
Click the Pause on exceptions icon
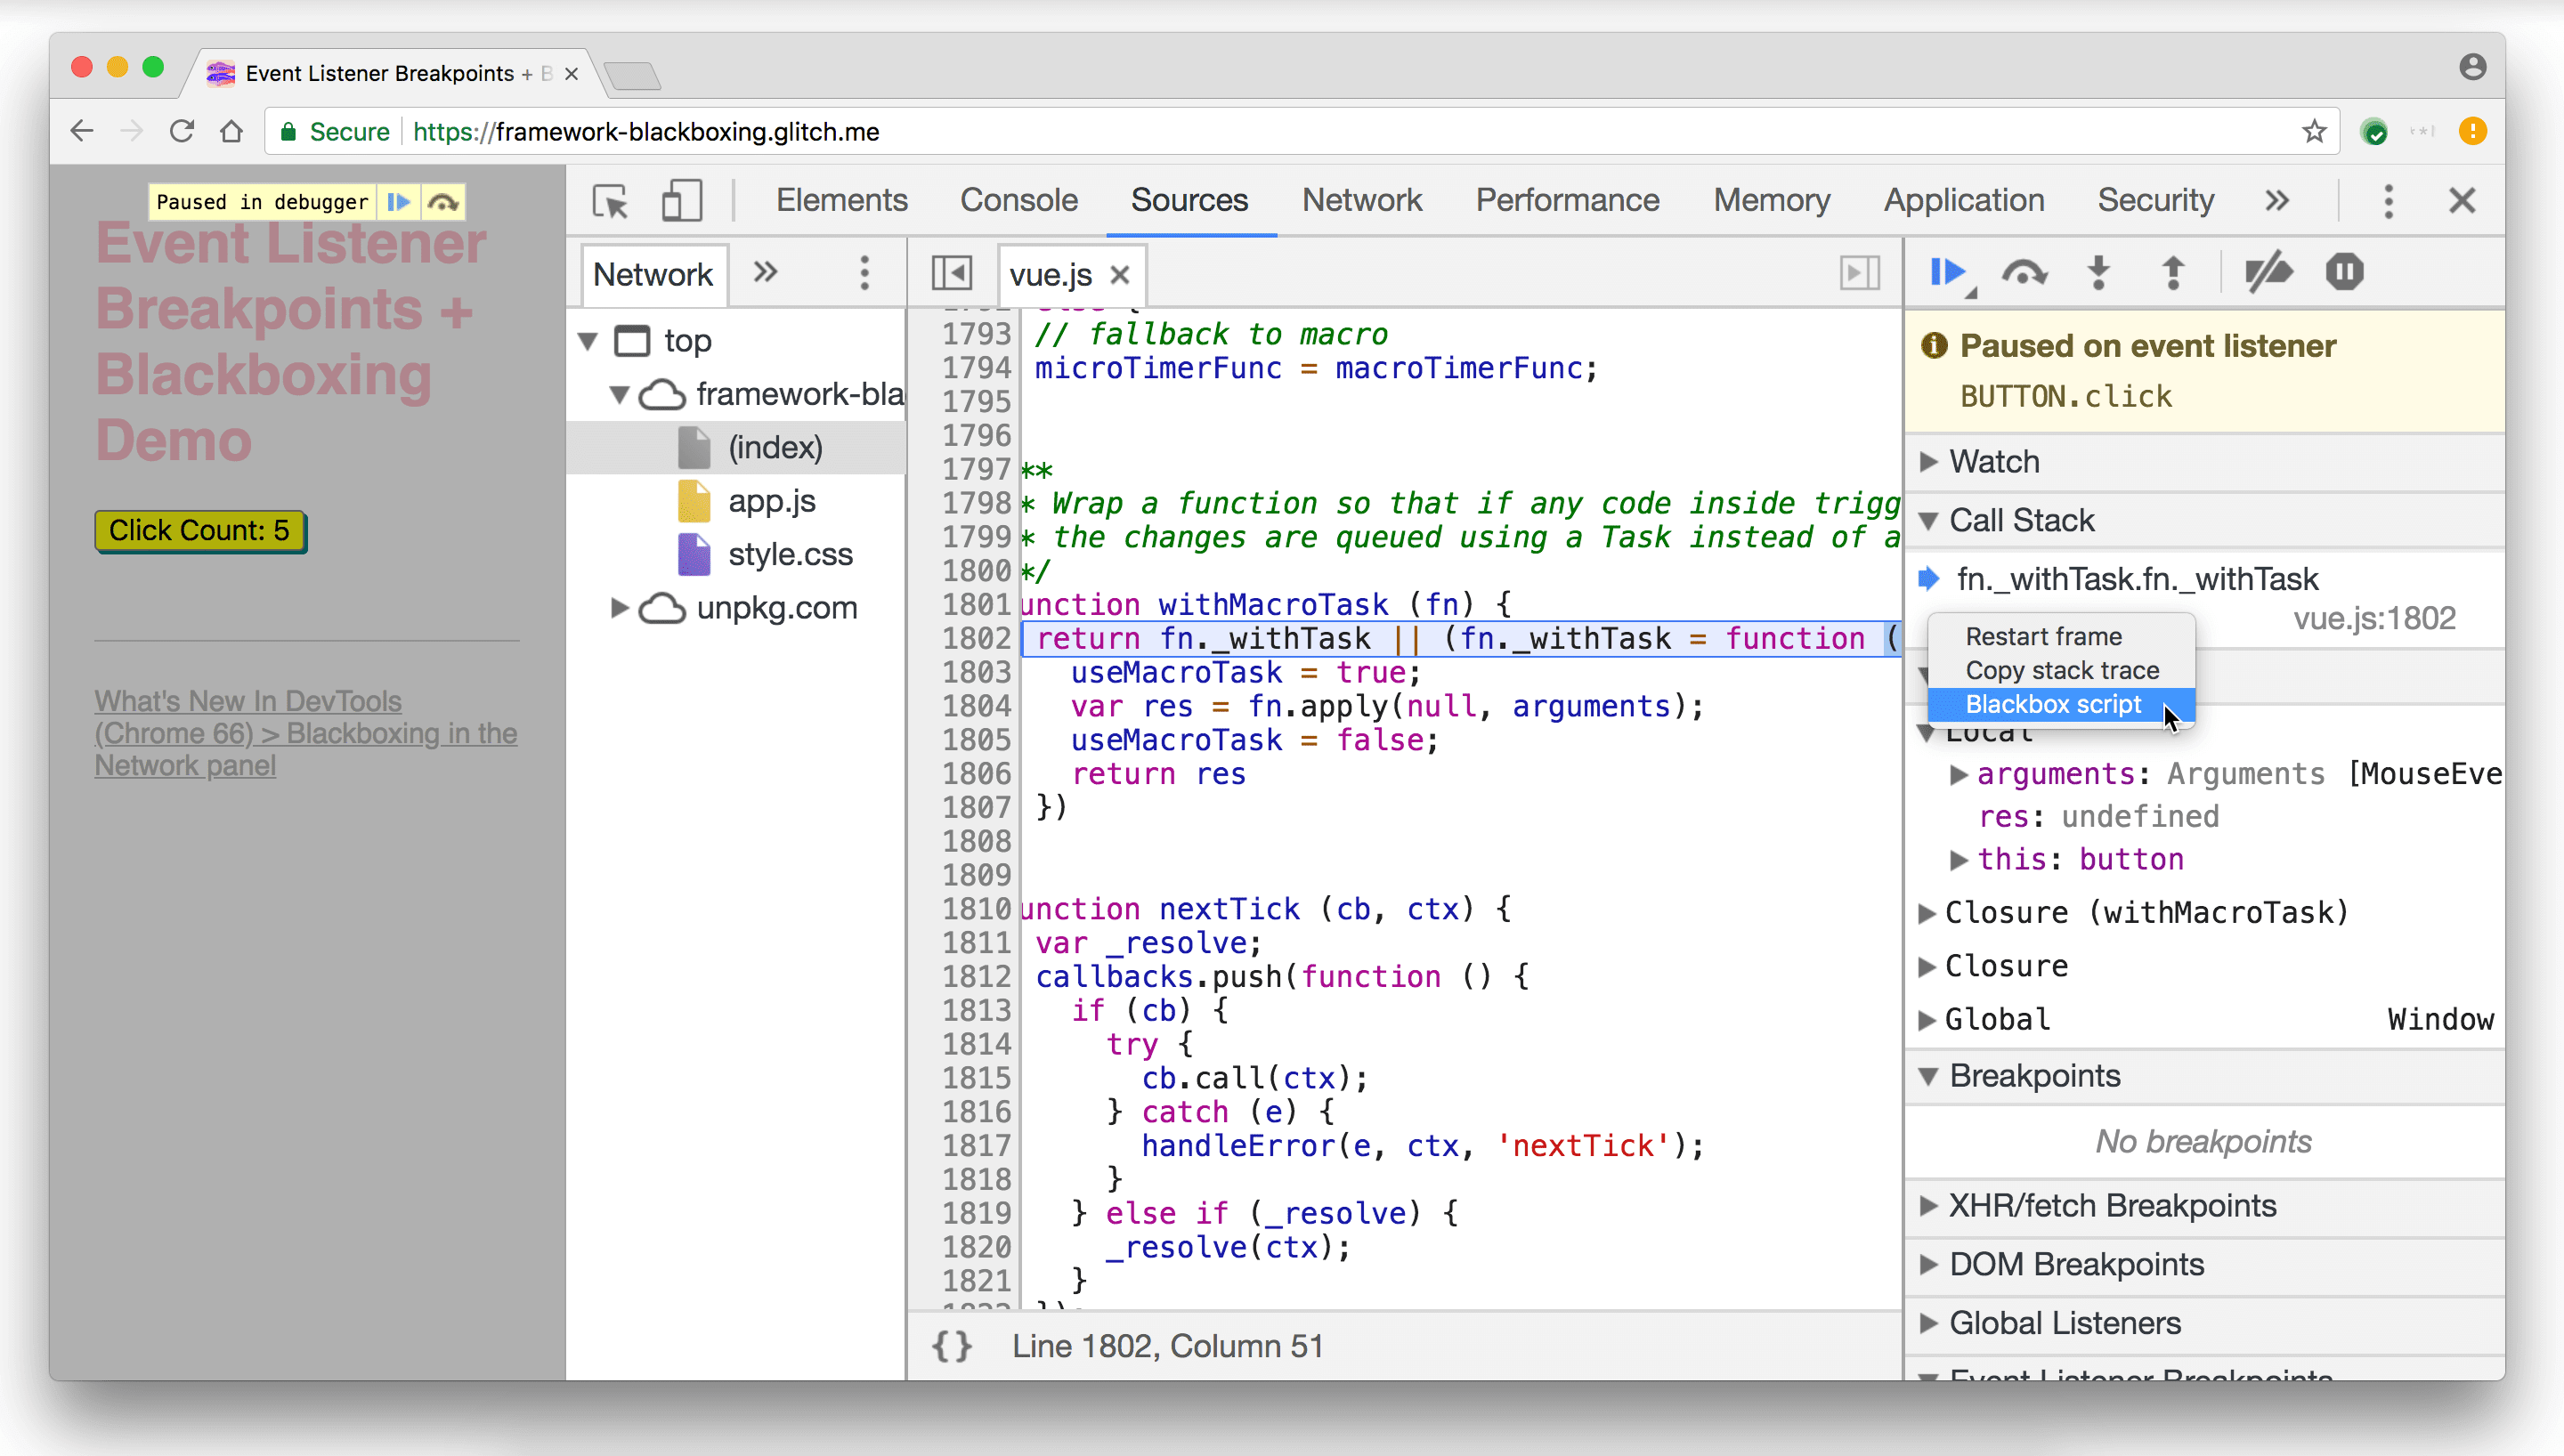click(x=2344, y=273)
